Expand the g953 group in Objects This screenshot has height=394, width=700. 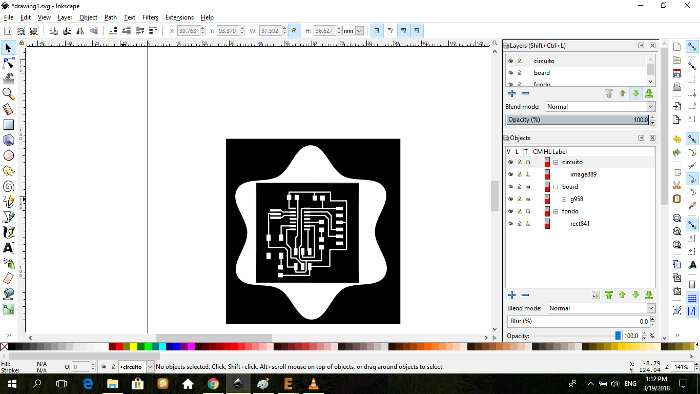pos(564,199)
